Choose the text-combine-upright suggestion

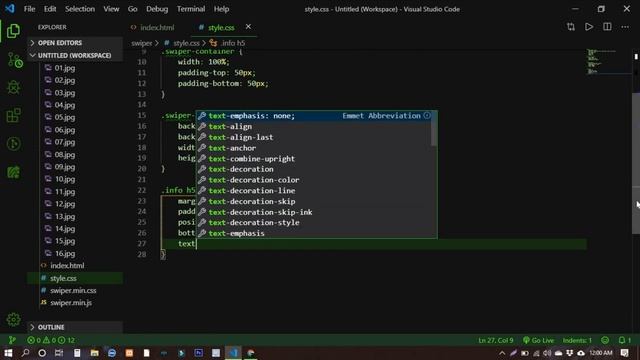coord(313,158)
